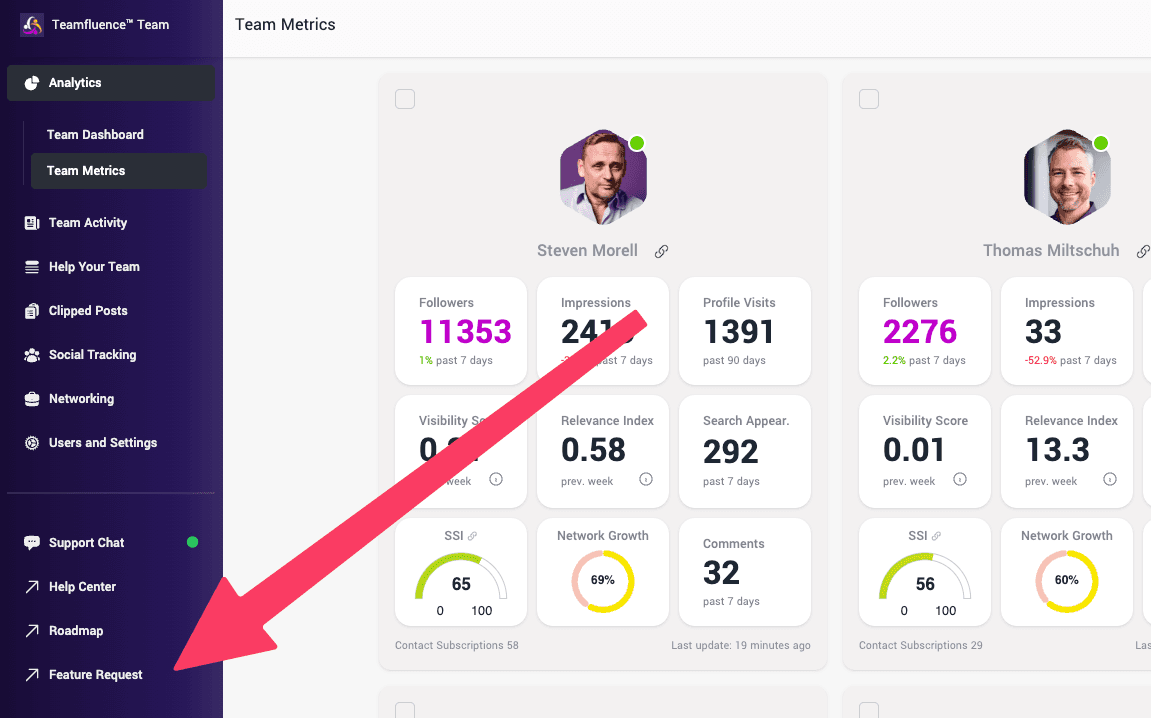This screenshot has width=1151, height=718.
Task: Open Social Tracking page
Action: pos(111,355)
